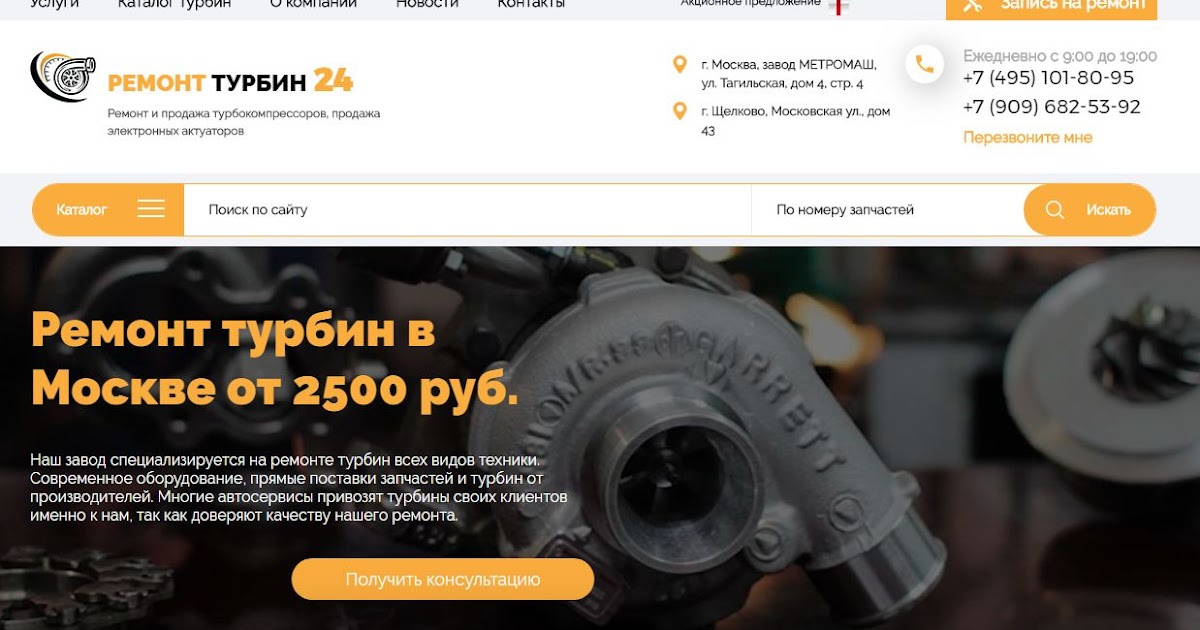Viewport: 1200px width, 630px height.
Task: Click the Получить консультацию button
Action: click(x=443, y=579)
